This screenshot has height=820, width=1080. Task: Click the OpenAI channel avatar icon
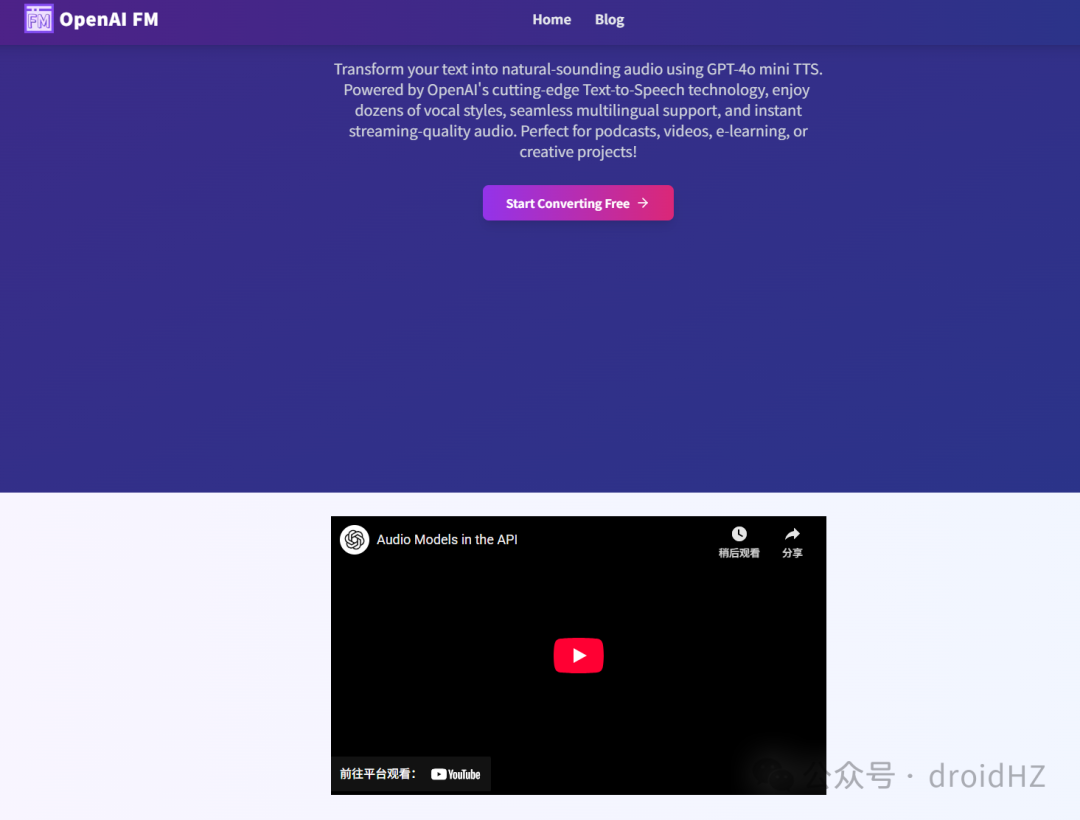pyautogui.click(x=355, y=540)
